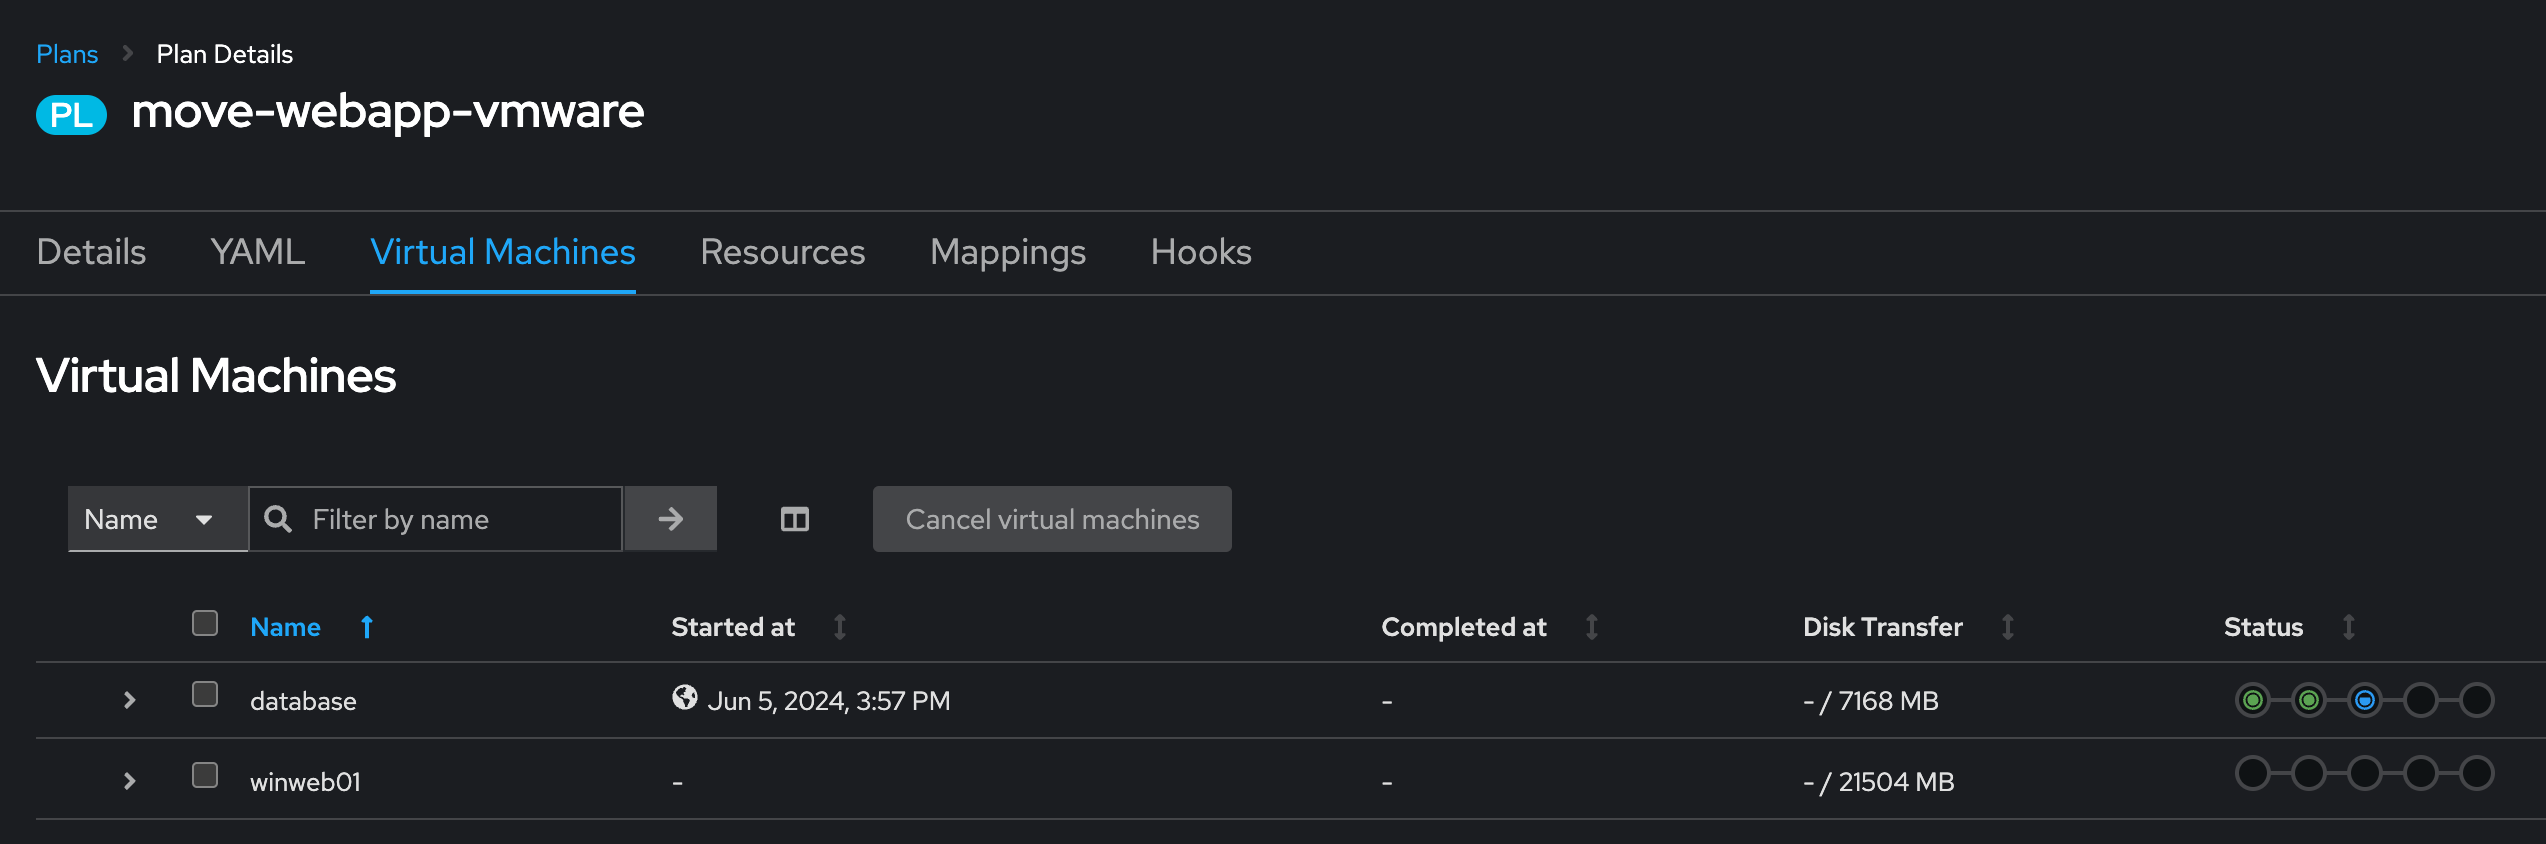Click the Started at column header
Screen dimensions: 2546x844
[x=733, y=627]
